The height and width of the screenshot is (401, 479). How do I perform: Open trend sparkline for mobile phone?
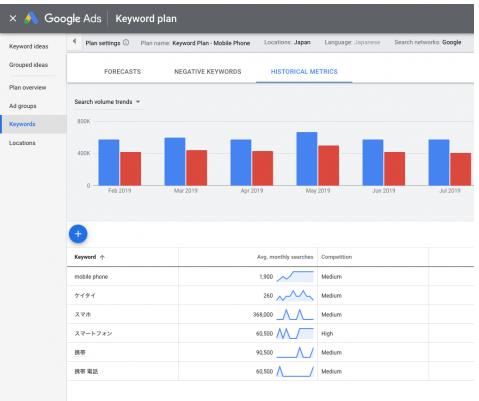click(295, 276)
